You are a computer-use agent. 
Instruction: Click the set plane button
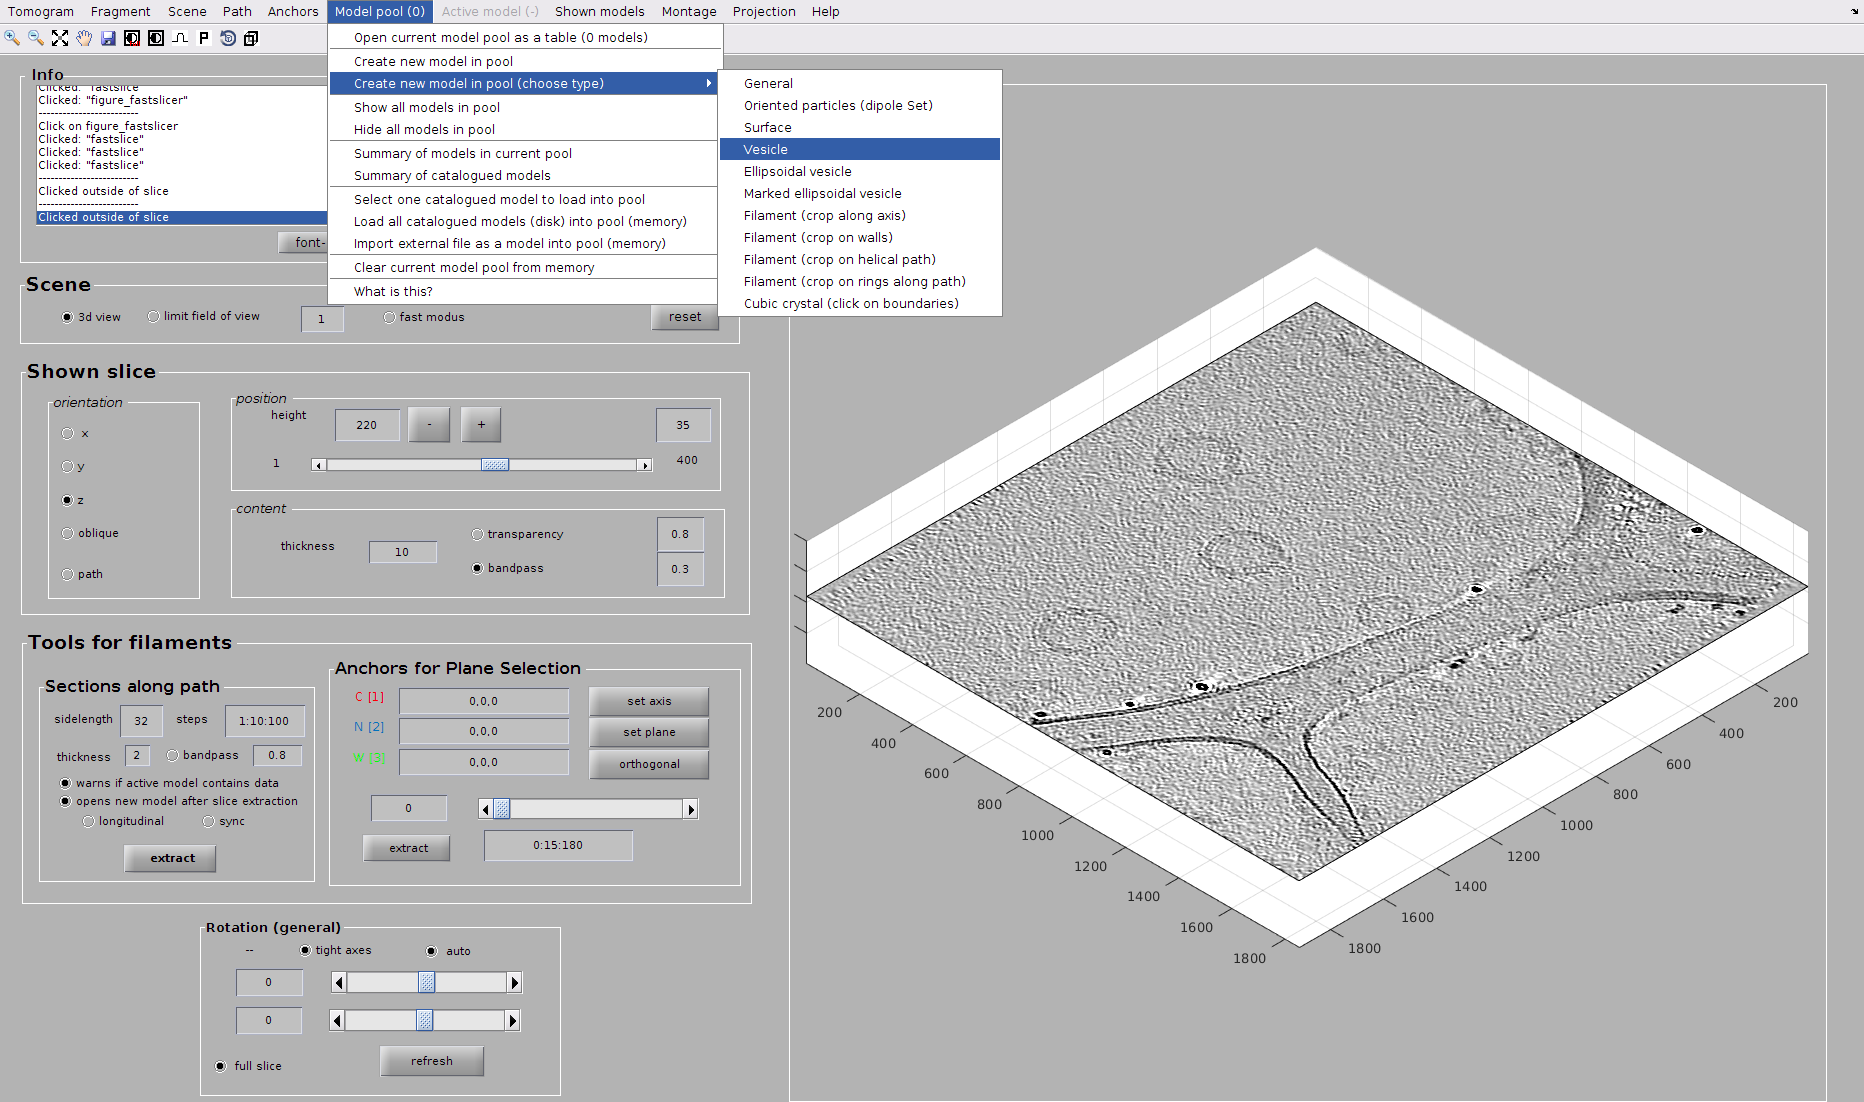[649, 732]
